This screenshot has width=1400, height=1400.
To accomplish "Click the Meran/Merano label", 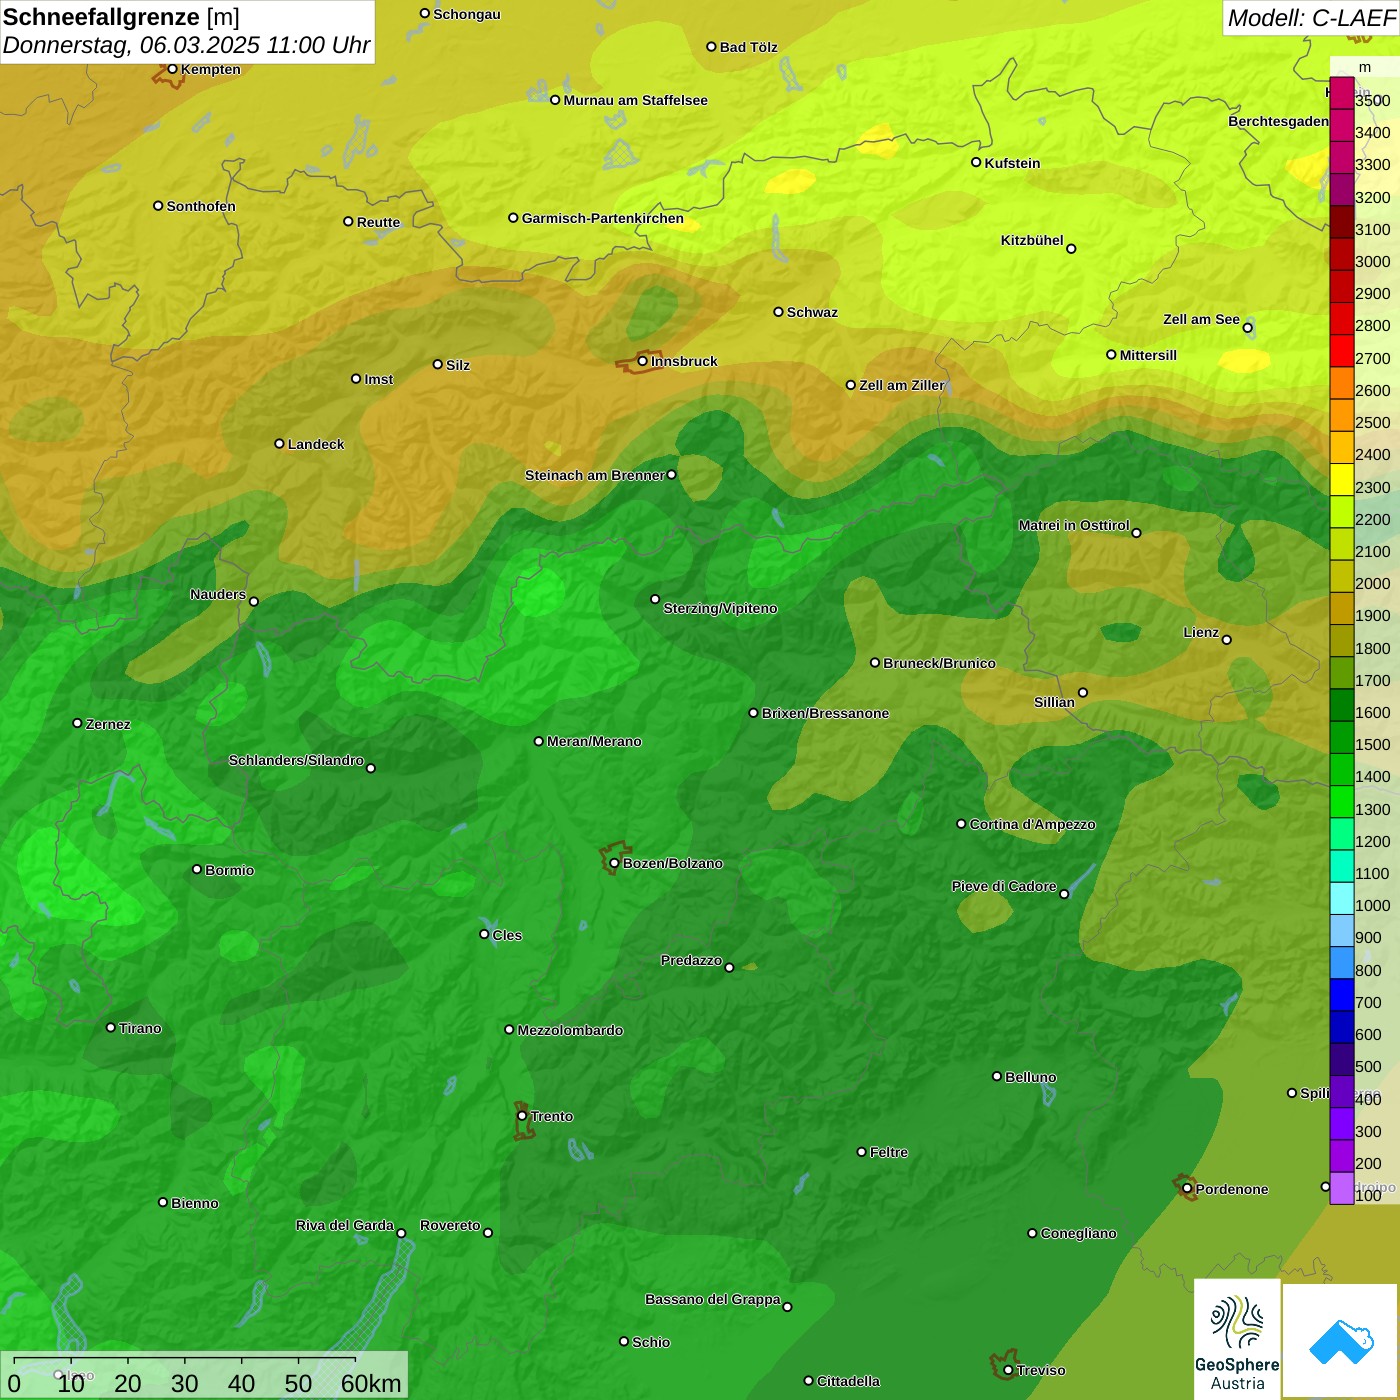I will 594,741.
